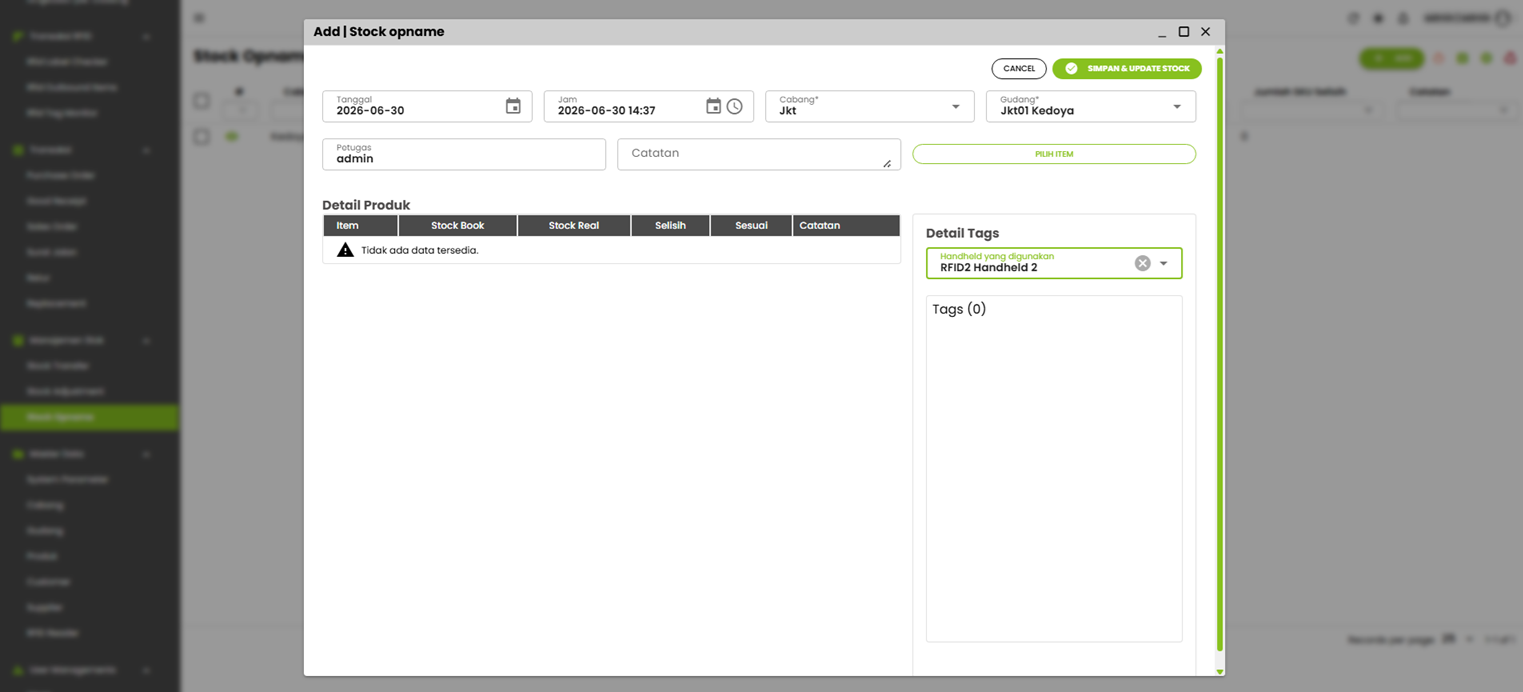Expand the Cabang dropdown

tap(955, 107)
